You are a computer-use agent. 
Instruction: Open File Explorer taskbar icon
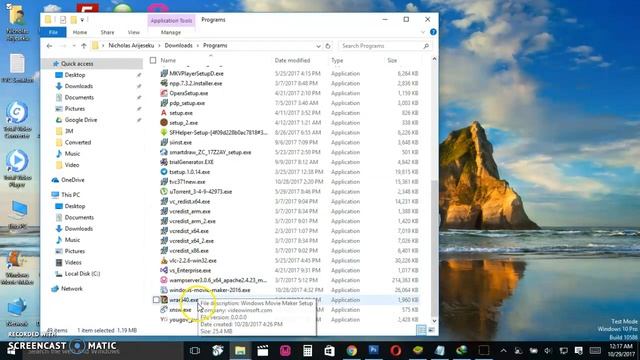240,350
